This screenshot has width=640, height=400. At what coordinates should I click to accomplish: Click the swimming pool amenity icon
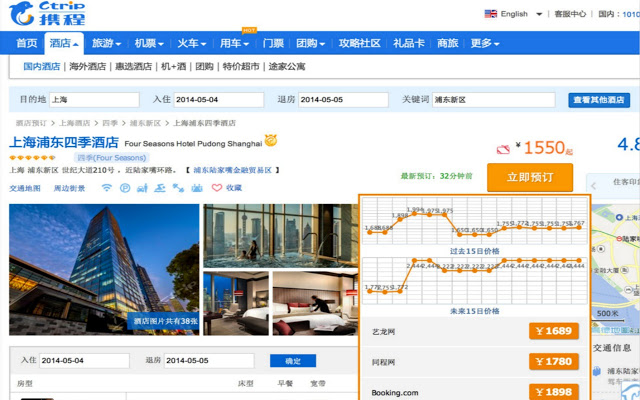tap(160, 188)
